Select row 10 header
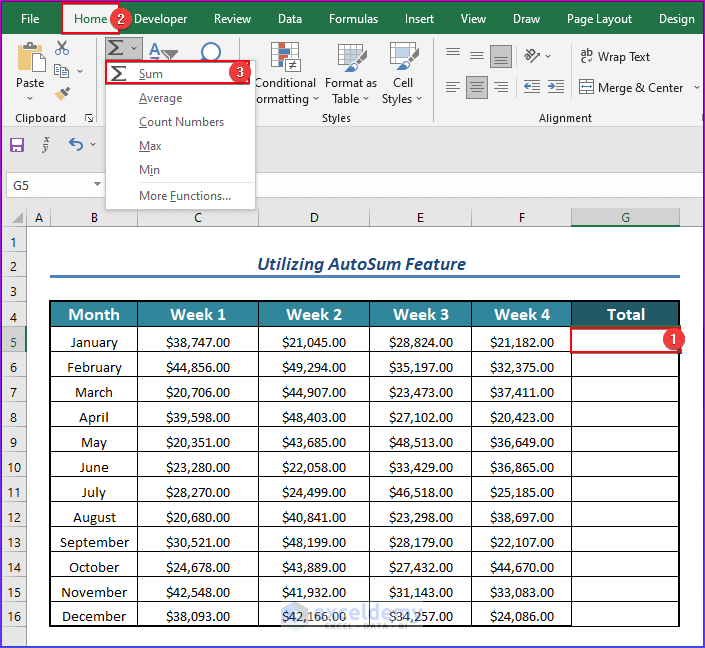Image resolution: width=705 pixels, height=648 pixels. click(x=14, y=468)
